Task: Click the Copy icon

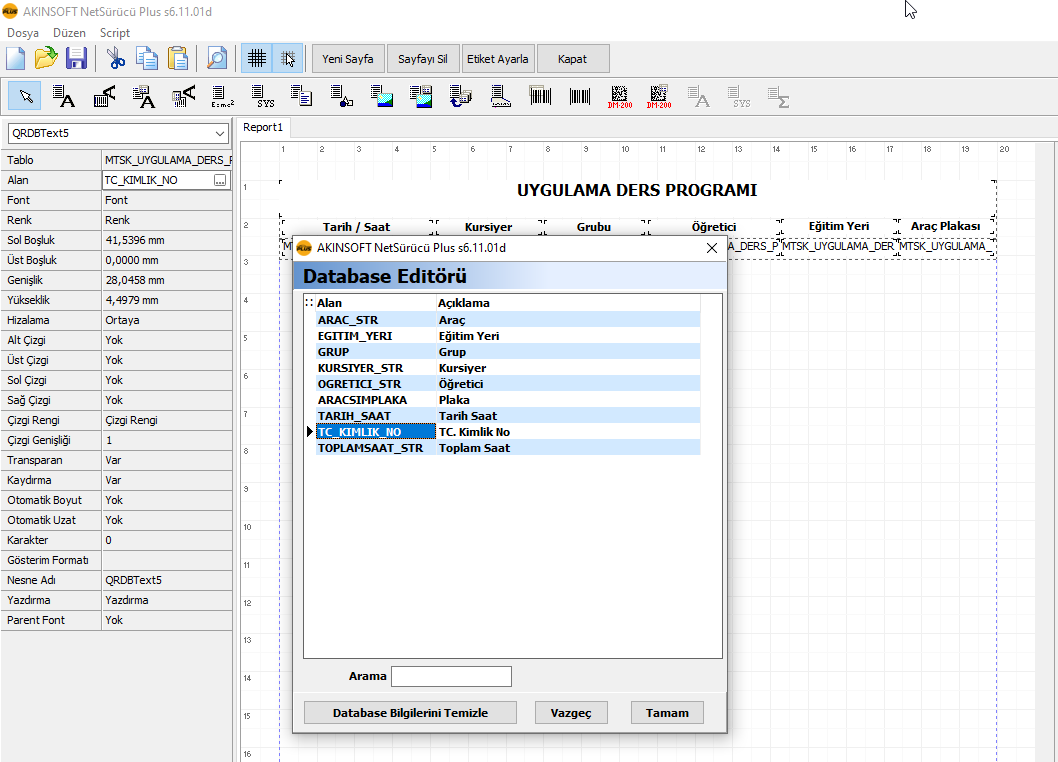Action: pos(146,59)
